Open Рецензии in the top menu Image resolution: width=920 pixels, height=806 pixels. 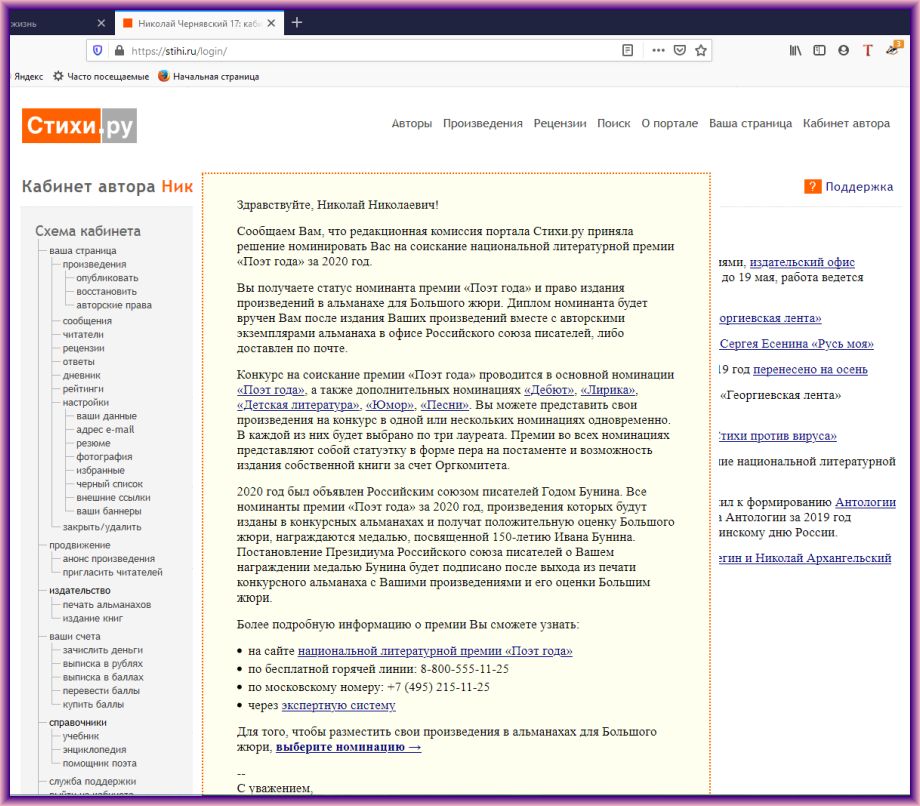pyautogui.click(x=560, y=123)
